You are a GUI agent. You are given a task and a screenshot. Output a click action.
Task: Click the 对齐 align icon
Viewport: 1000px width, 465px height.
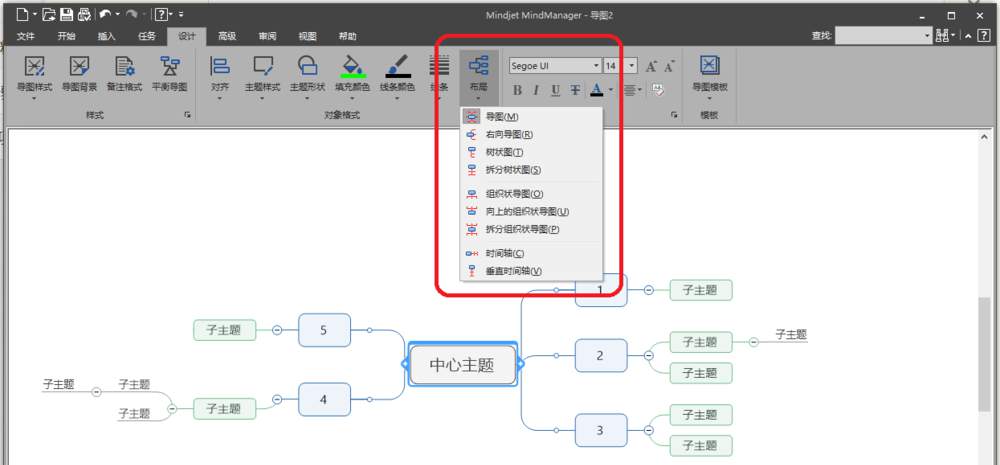point(219,66)
